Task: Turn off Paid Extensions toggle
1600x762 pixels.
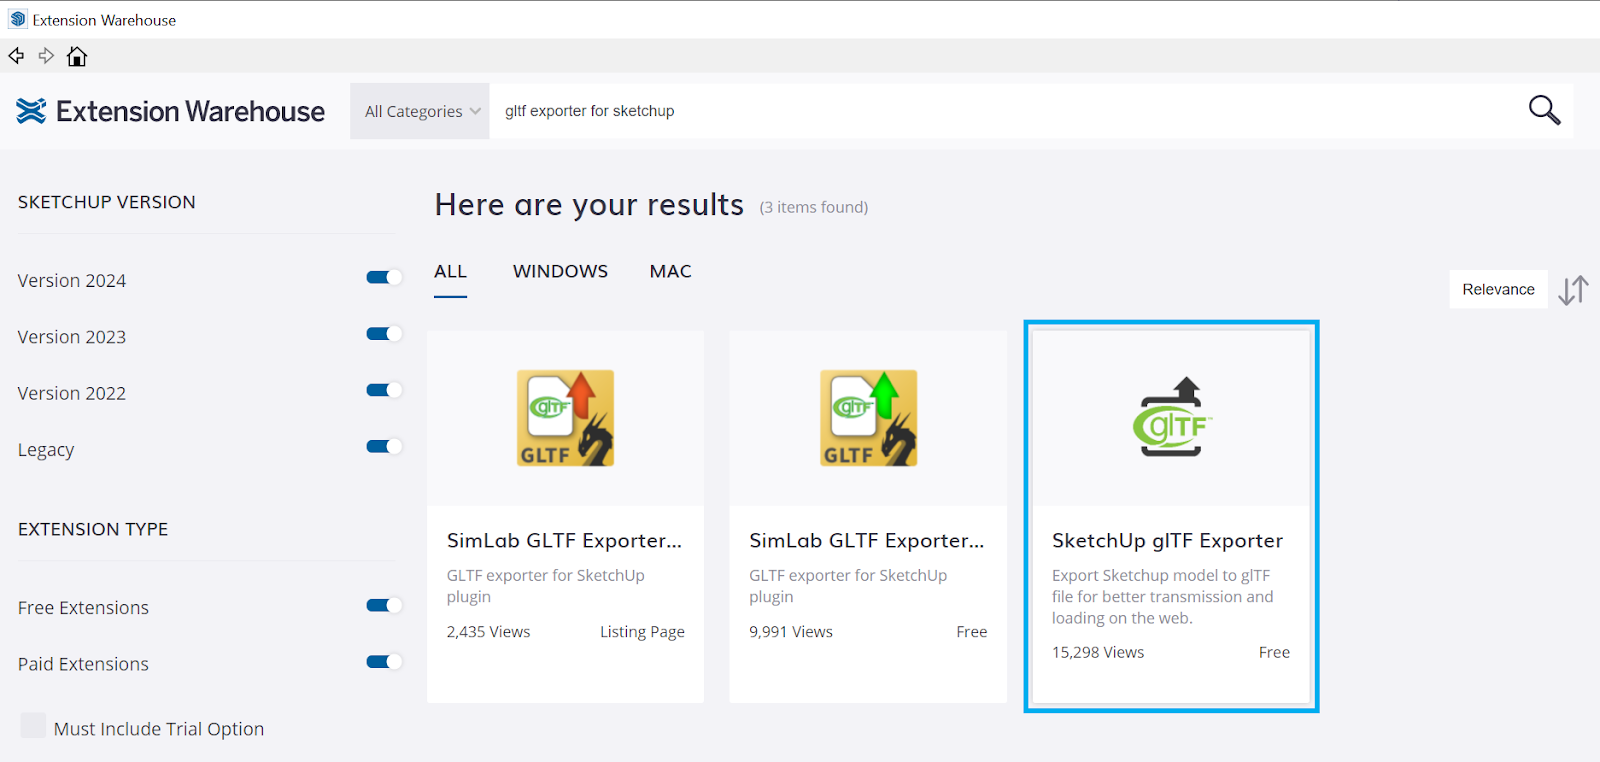Action: [x=384, y=662]
